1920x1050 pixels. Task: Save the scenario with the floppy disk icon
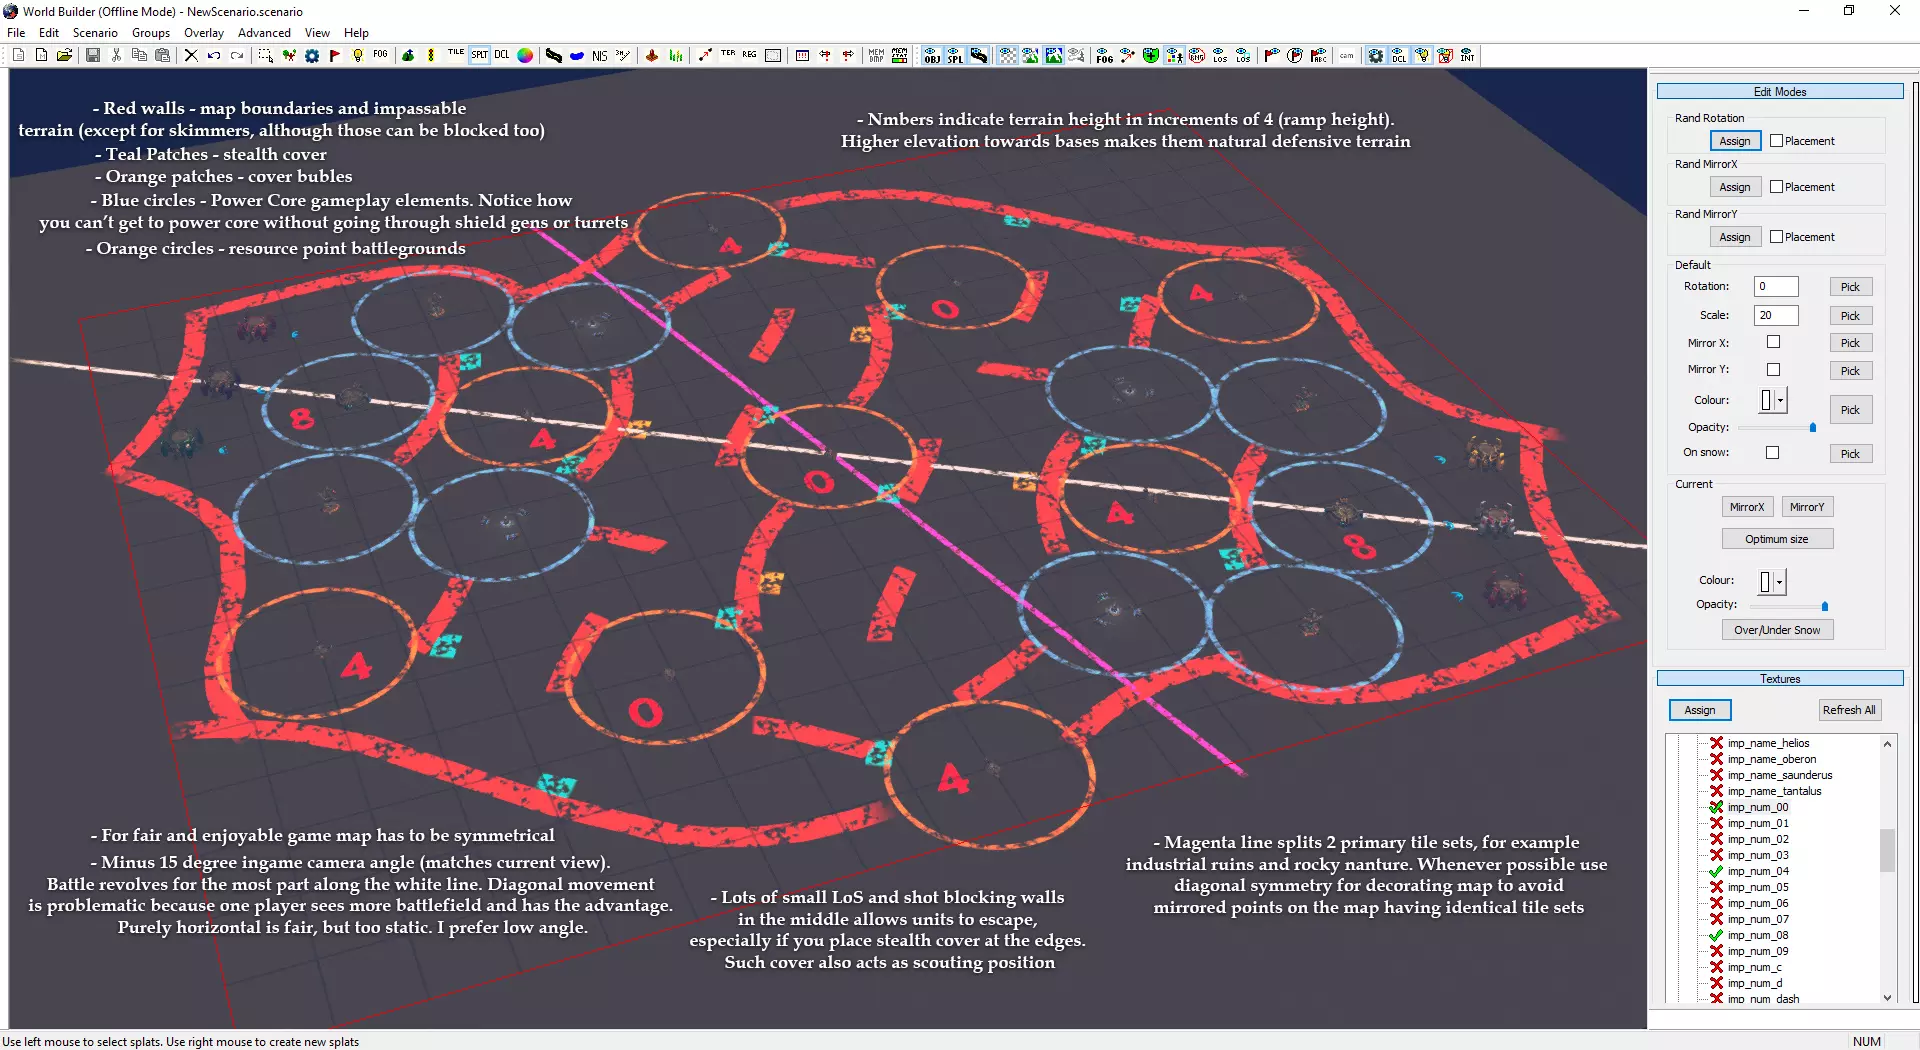click(x=93, y=56)
